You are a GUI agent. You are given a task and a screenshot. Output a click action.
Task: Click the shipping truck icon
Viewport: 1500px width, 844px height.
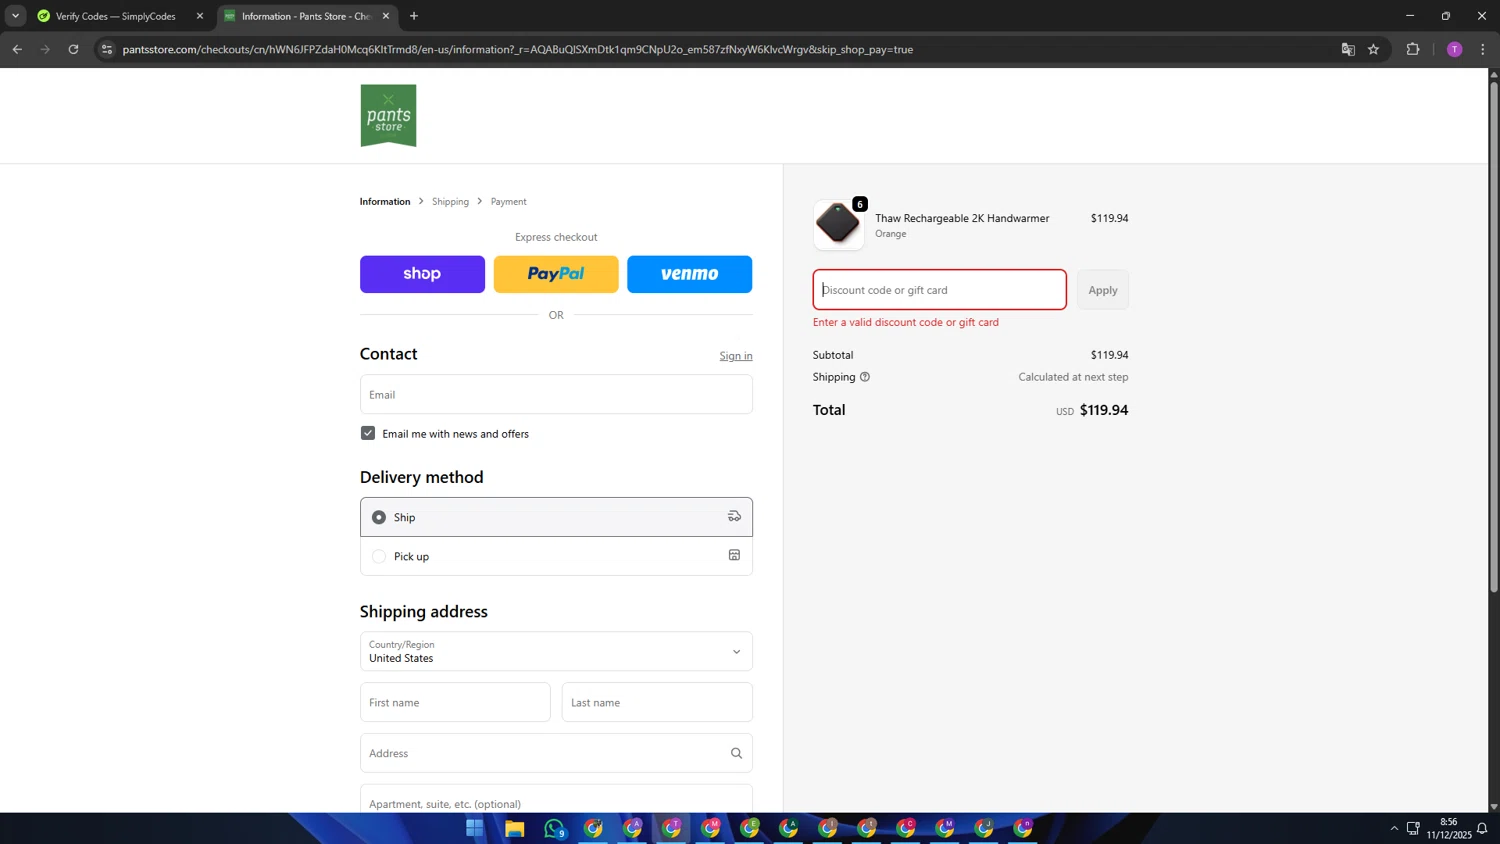coord(734,516)
